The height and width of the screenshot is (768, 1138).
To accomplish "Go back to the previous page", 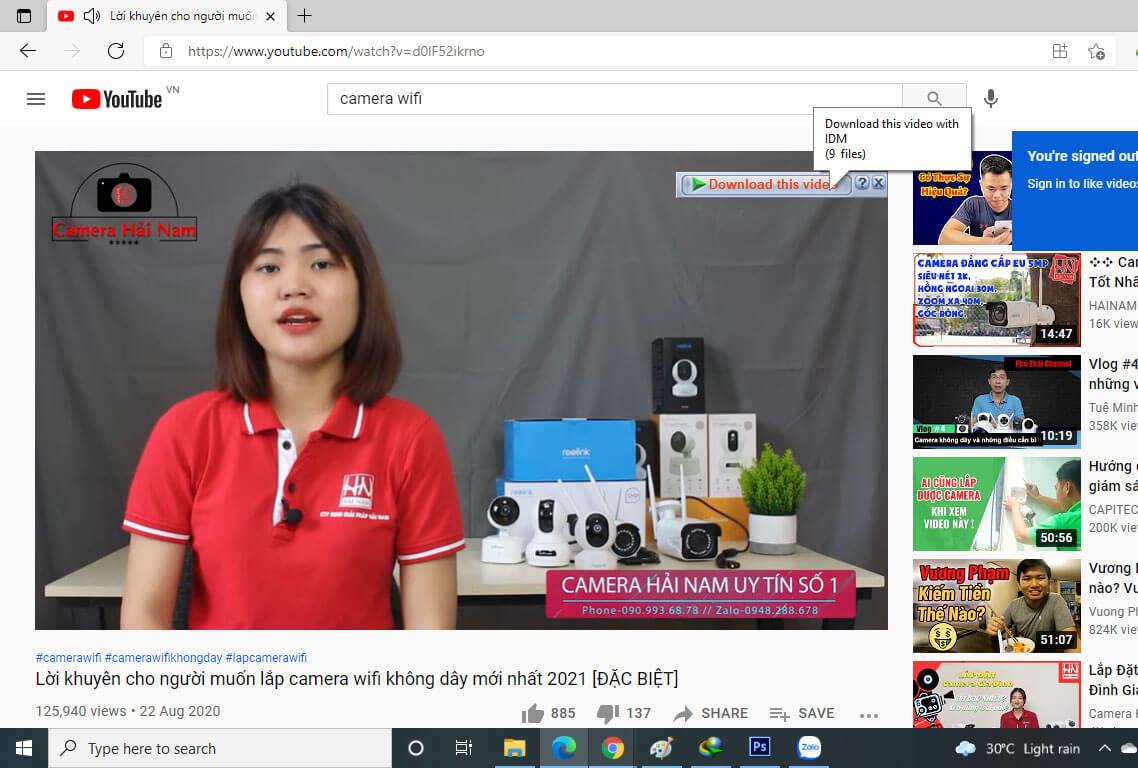I will (x=28, y=51).
